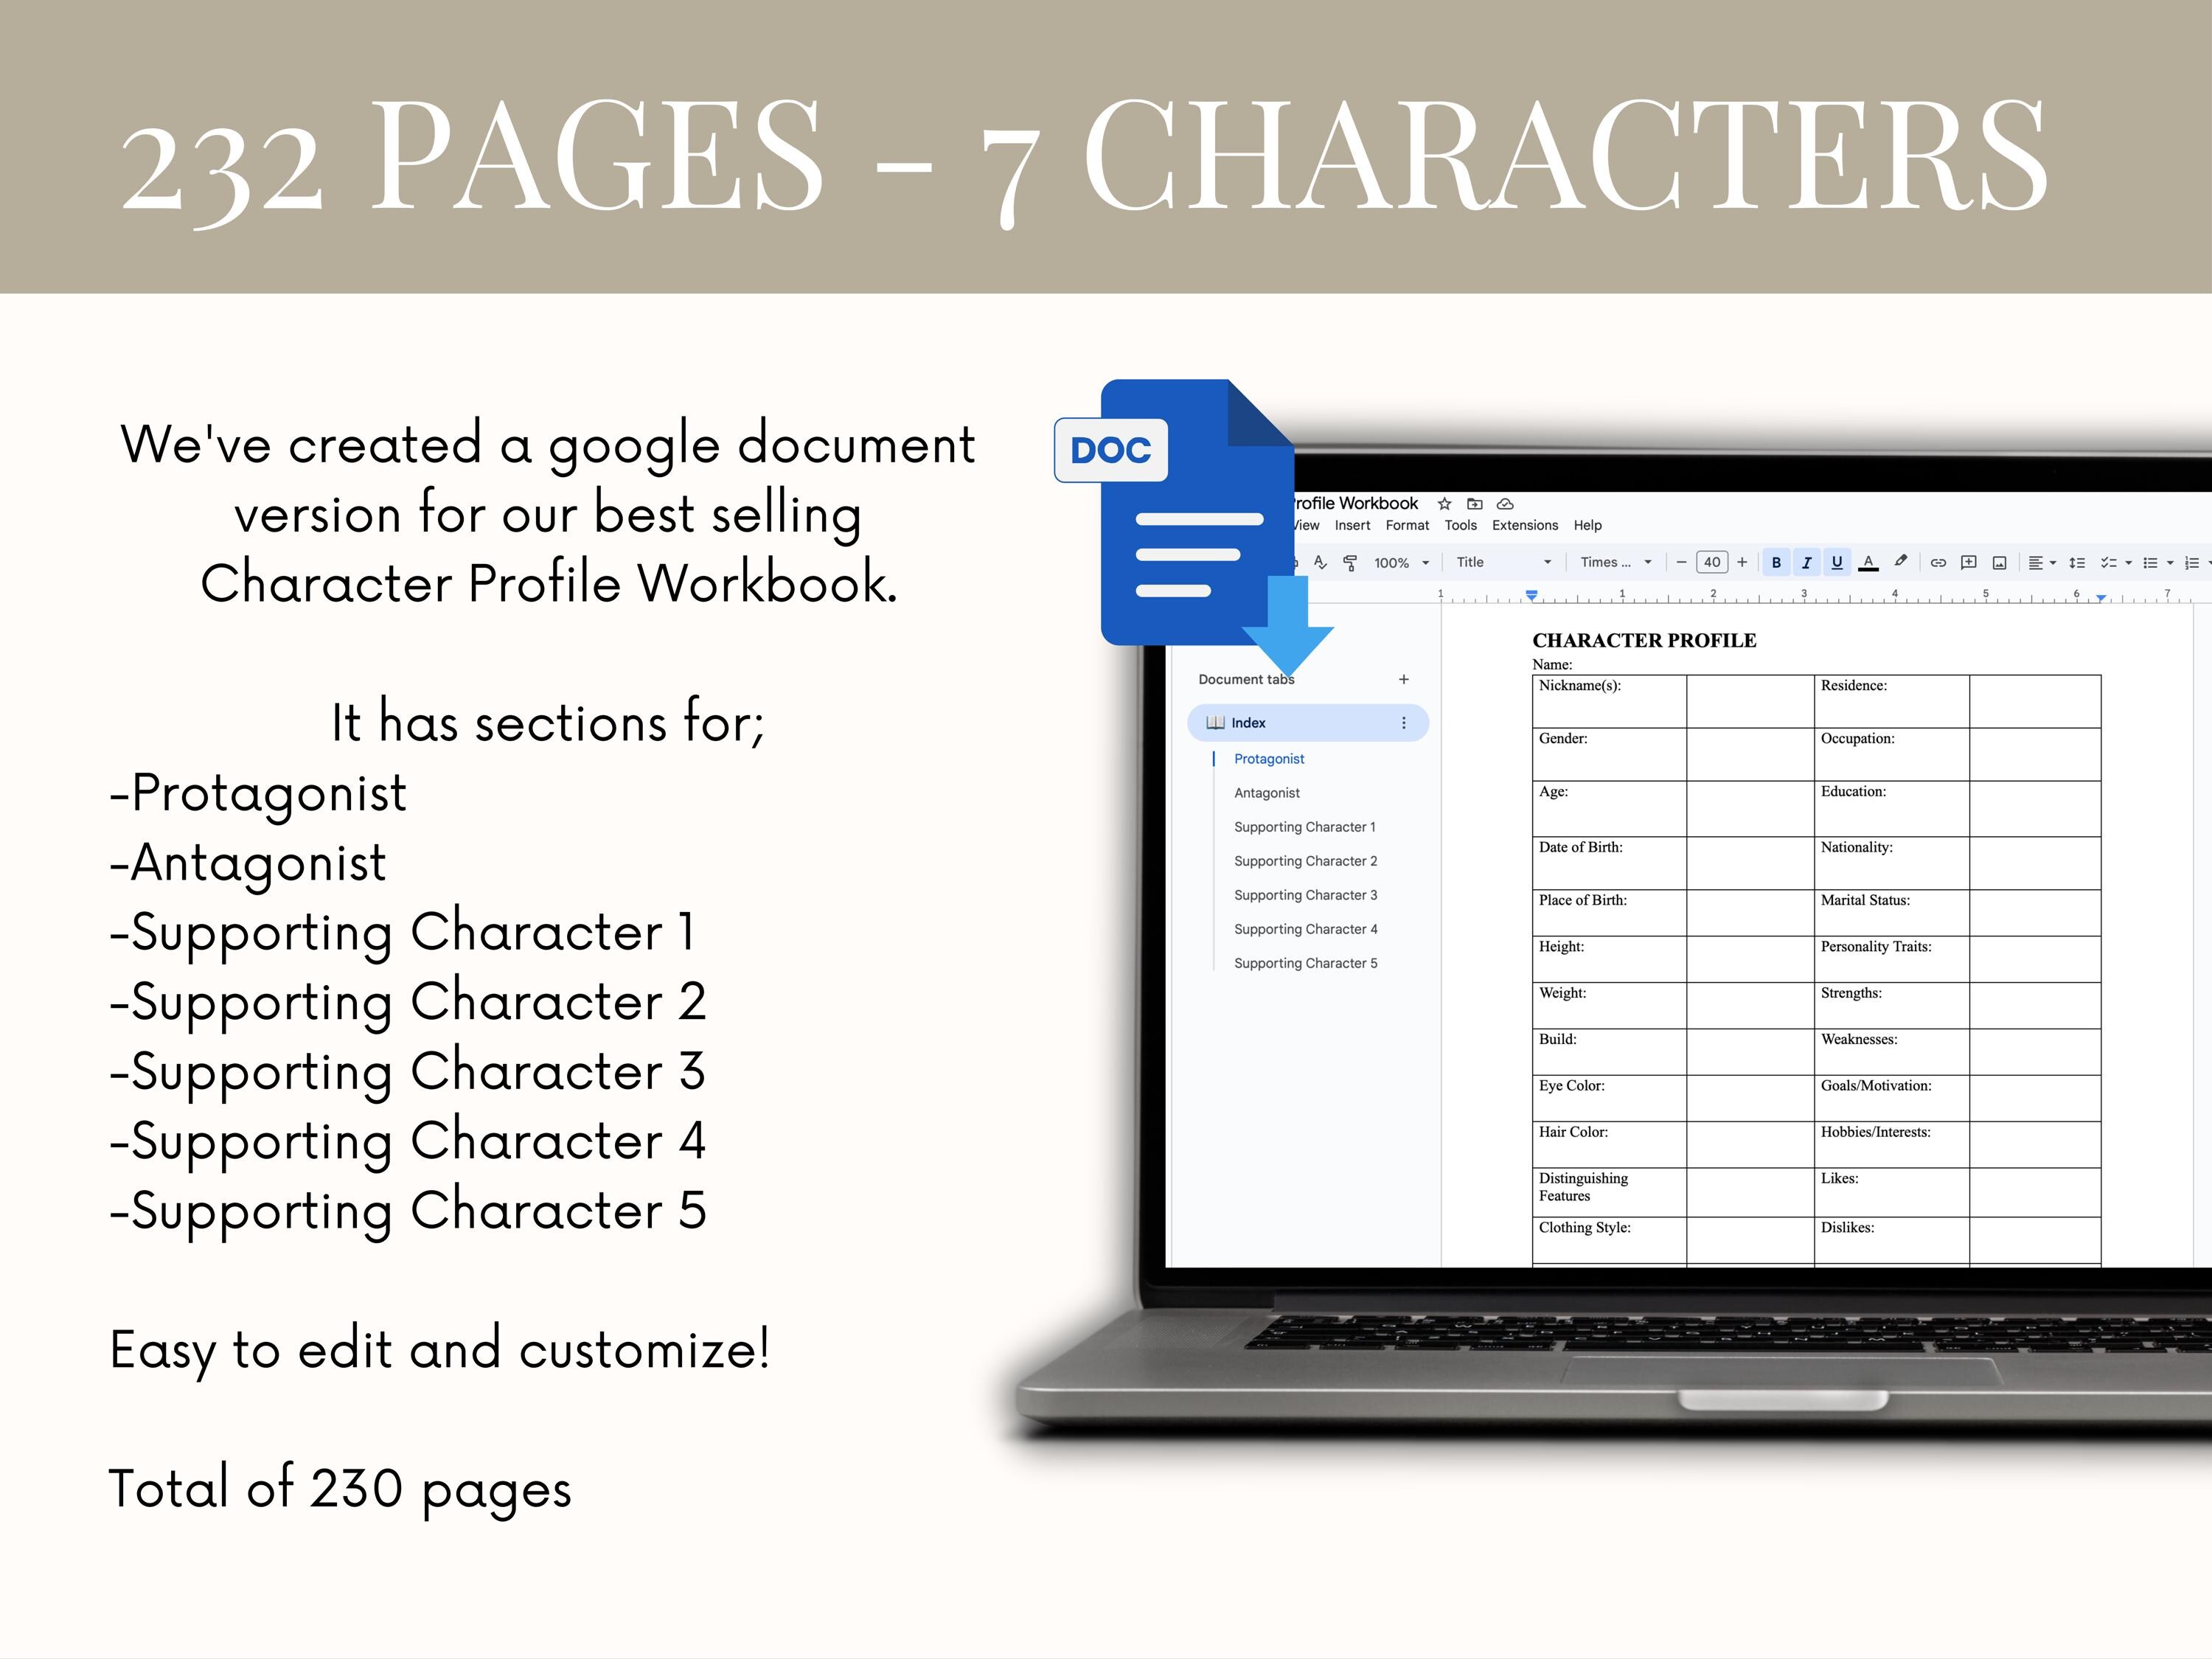Star the Profile Workbook document

(x=1444, y=504)
